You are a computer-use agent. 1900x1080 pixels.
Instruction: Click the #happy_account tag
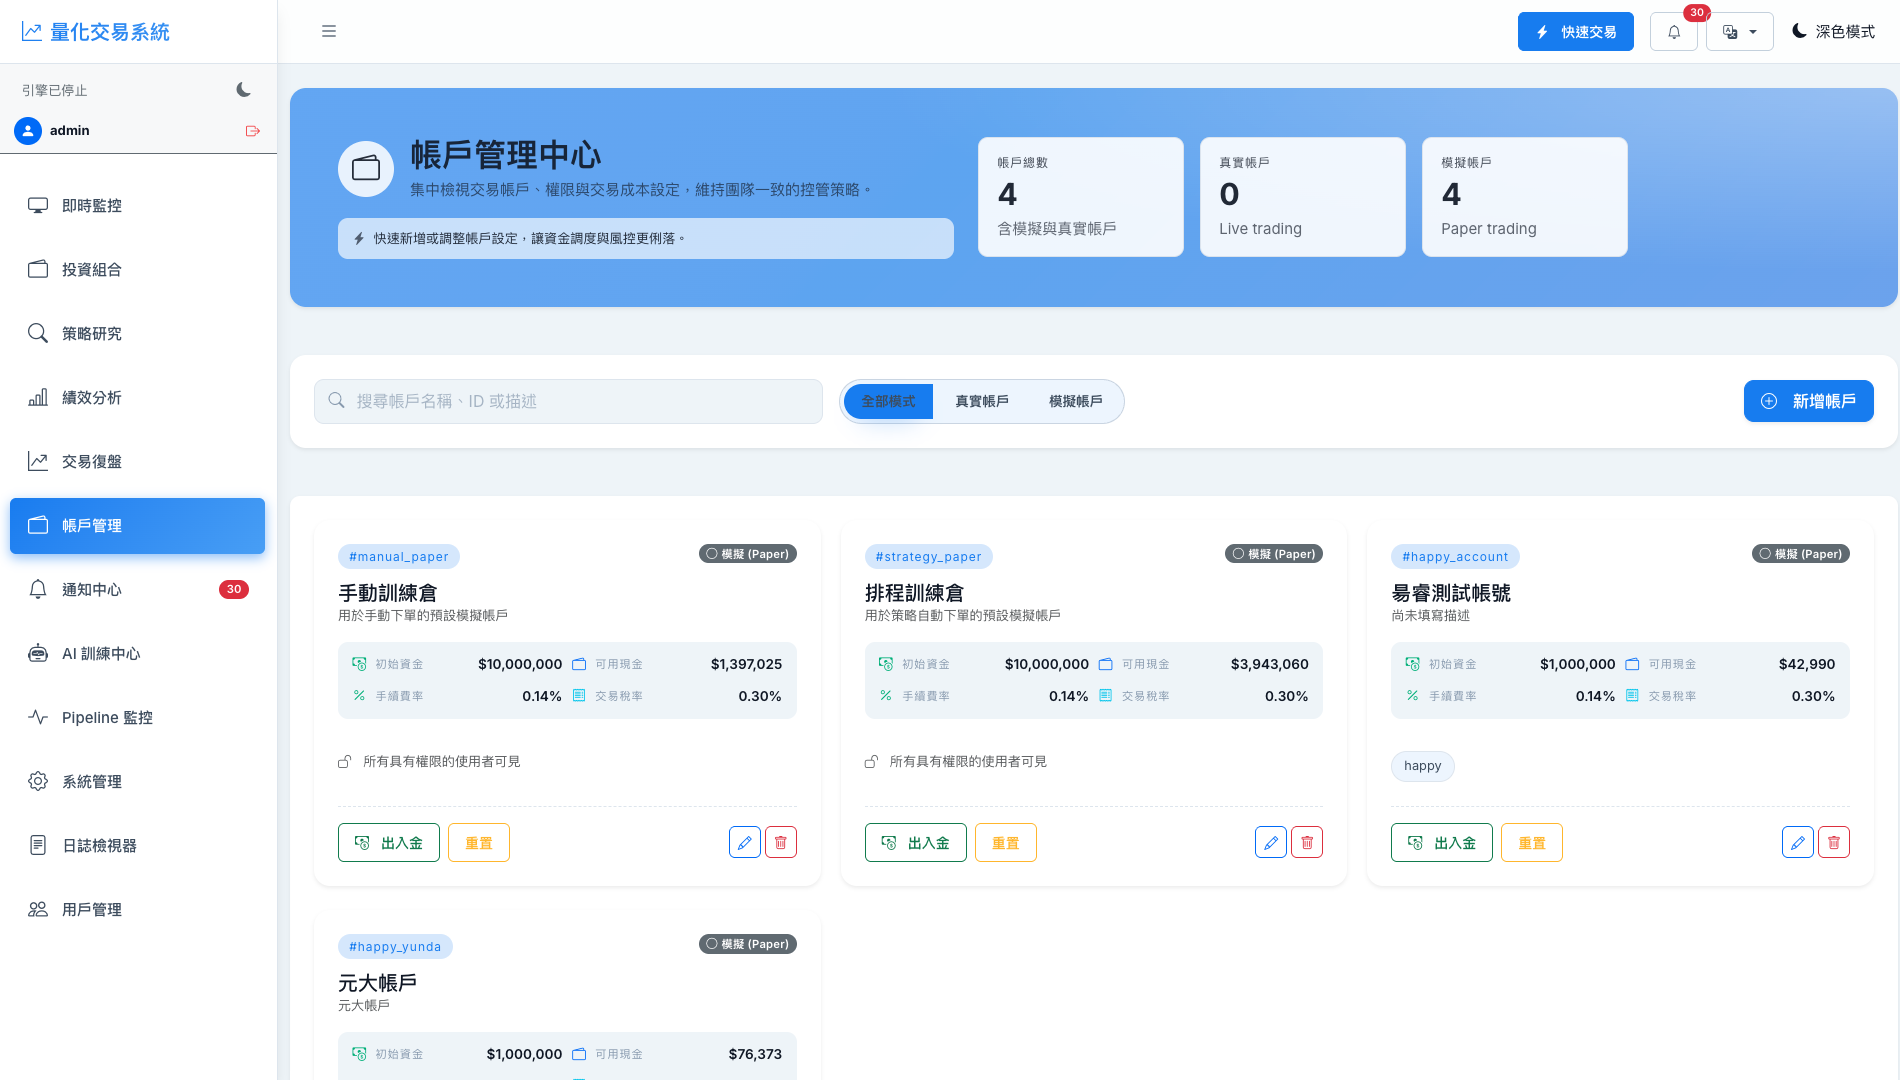tap(1455, 557)
